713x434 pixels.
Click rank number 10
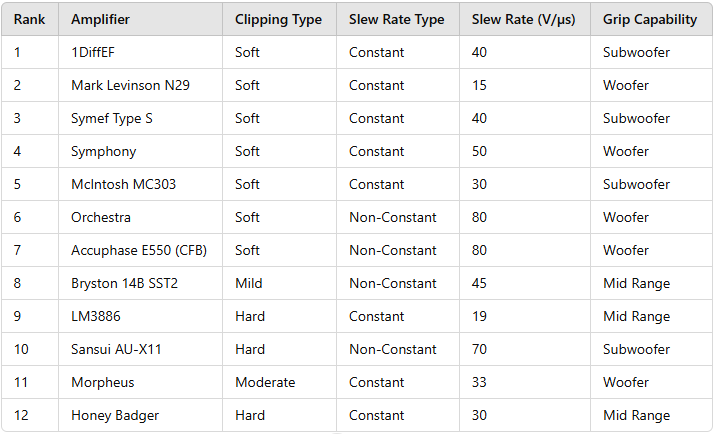[21, 349]
